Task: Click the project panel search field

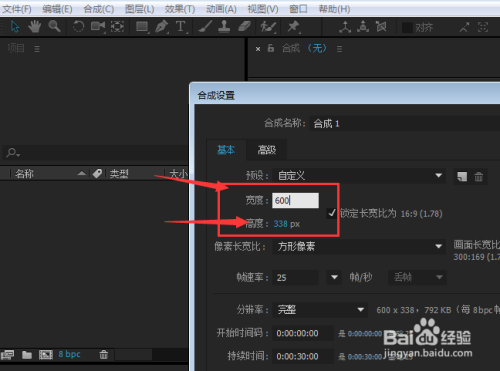Action: [95, 153]
